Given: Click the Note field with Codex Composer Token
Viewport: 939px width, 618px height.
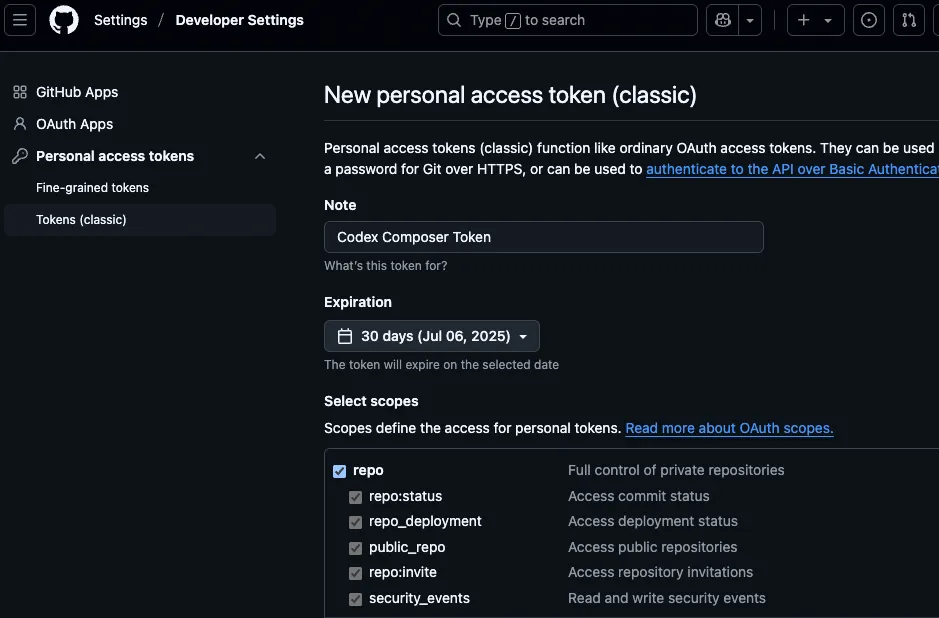Looking at the screenshot, I should 544,237.
